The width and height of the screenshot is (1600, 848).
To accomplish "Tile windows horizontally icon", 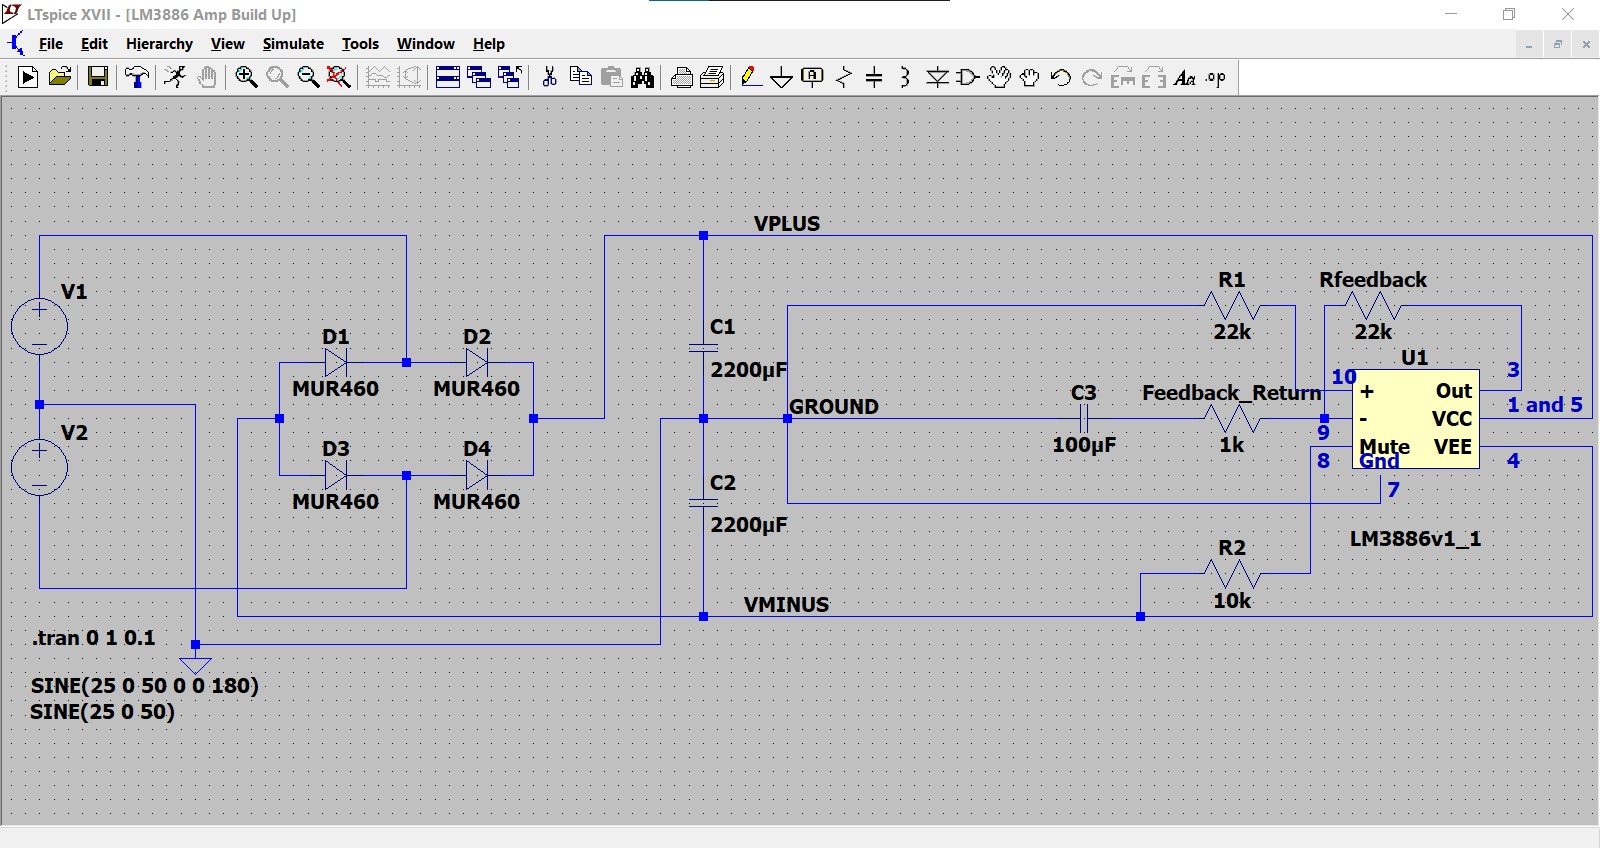I will coord(448,77).
